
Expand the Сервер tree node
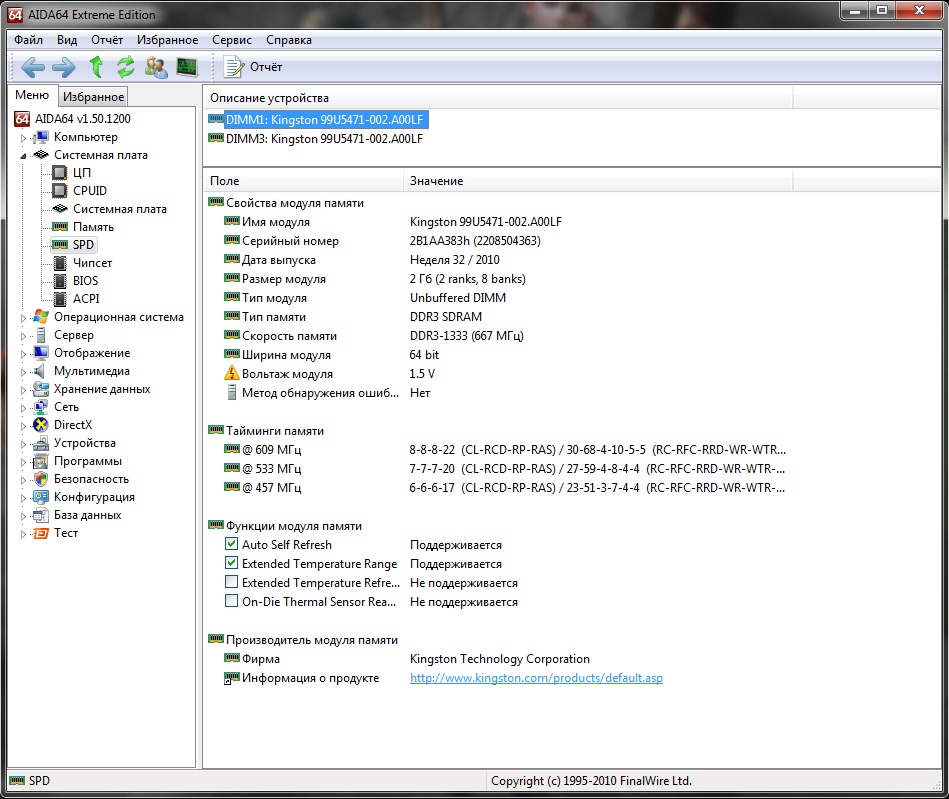click(x=23, y=336)
